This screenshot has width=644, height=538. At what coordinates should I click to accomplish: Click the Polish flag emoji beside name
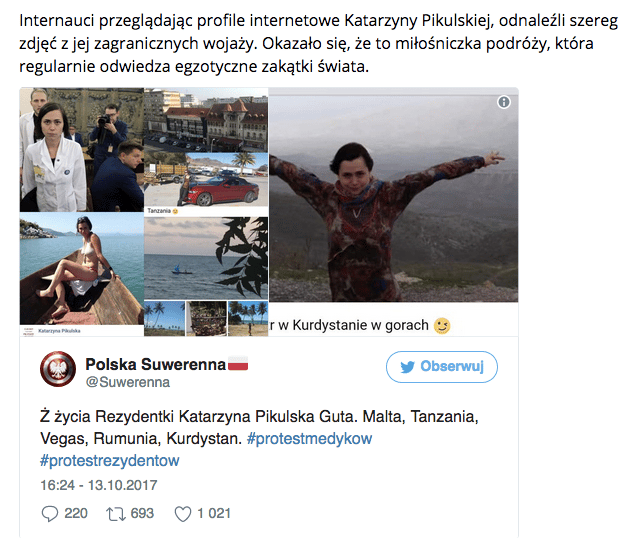(x=238, y=364)
